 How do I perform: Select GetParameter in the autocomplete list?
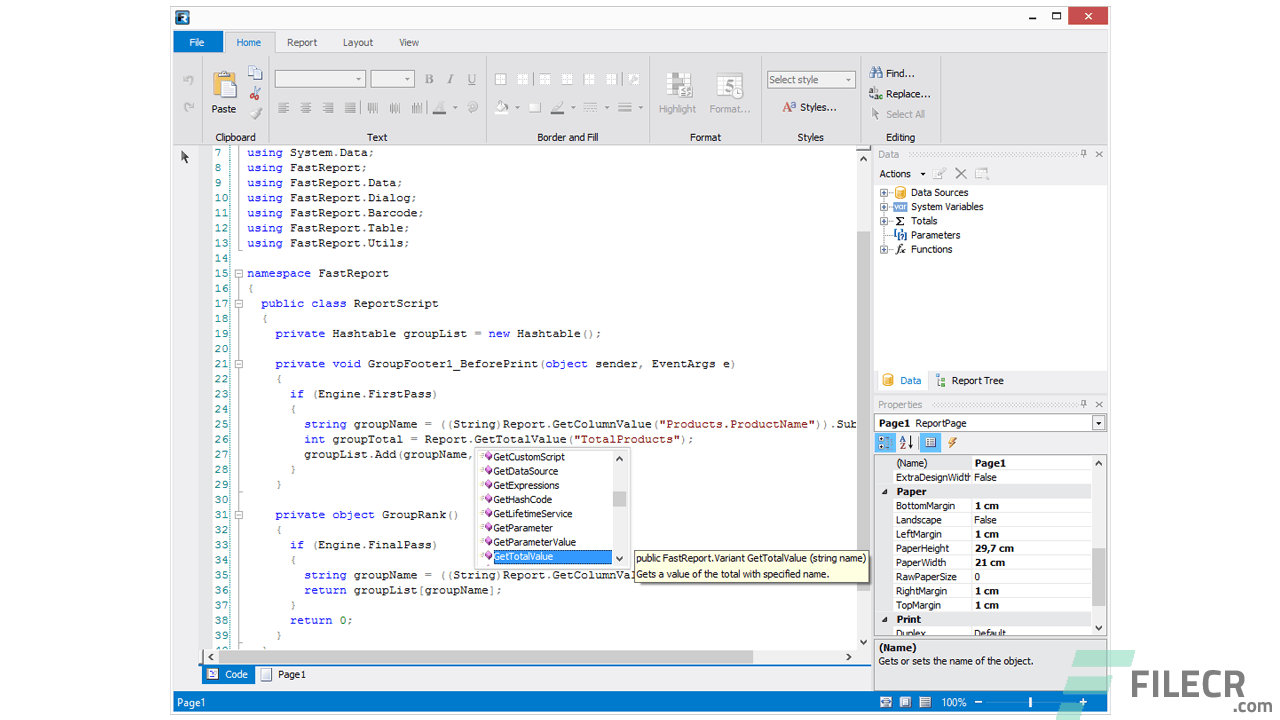click(523, 528)
